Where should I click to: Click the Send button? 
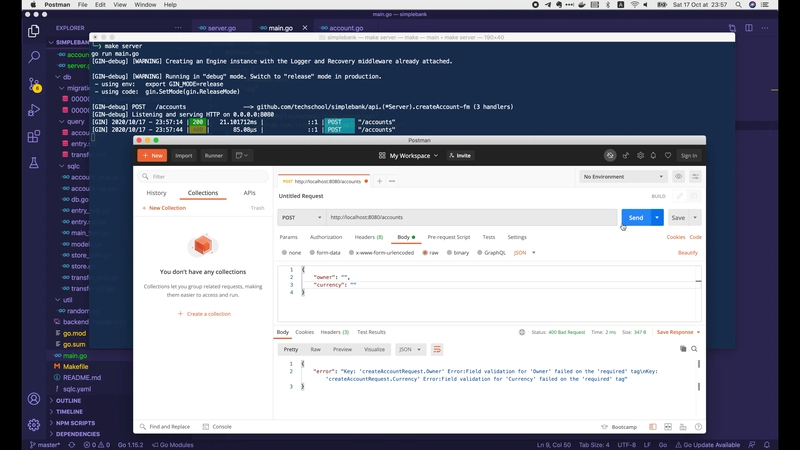(635, 217)
